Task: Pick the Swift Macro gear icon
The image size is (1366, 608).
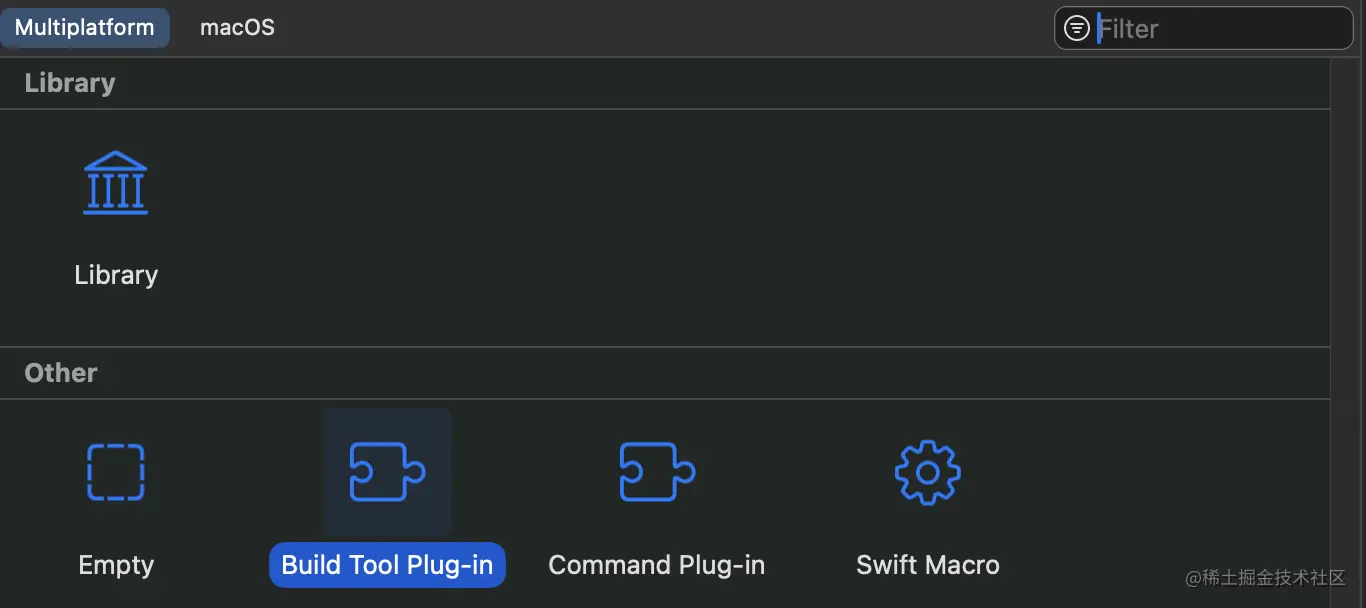Action: tap(927, 472)
